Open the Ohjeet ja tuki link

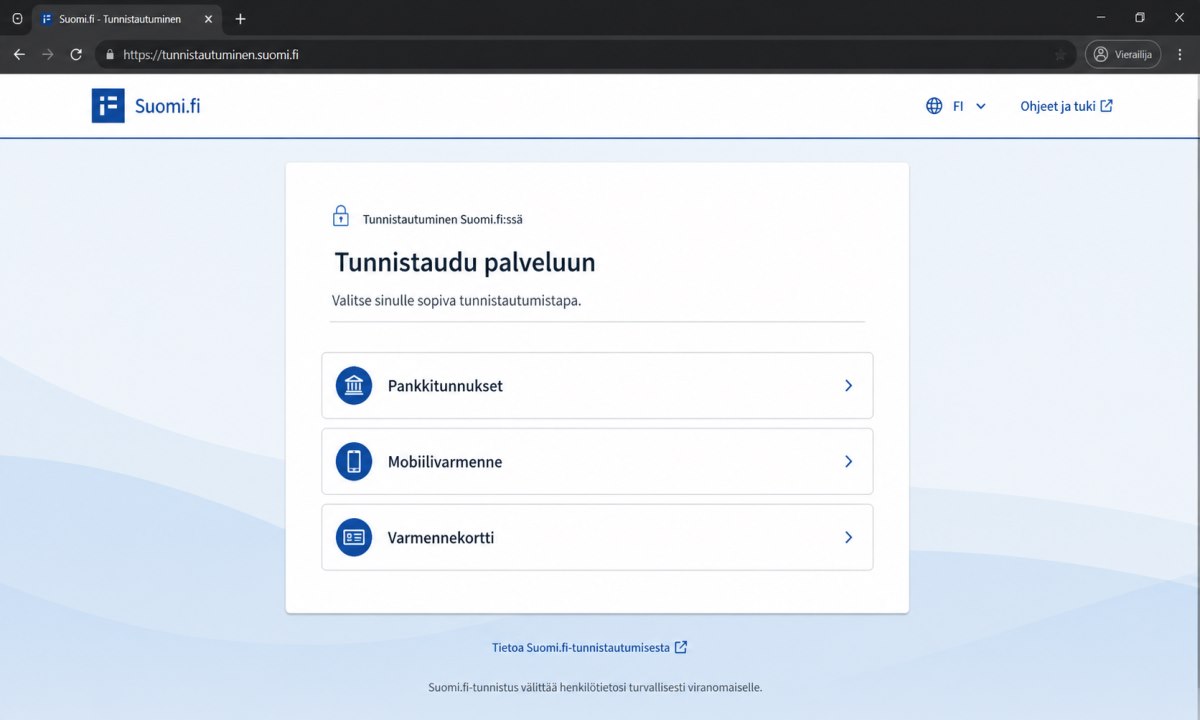[x=1066, y=106]
